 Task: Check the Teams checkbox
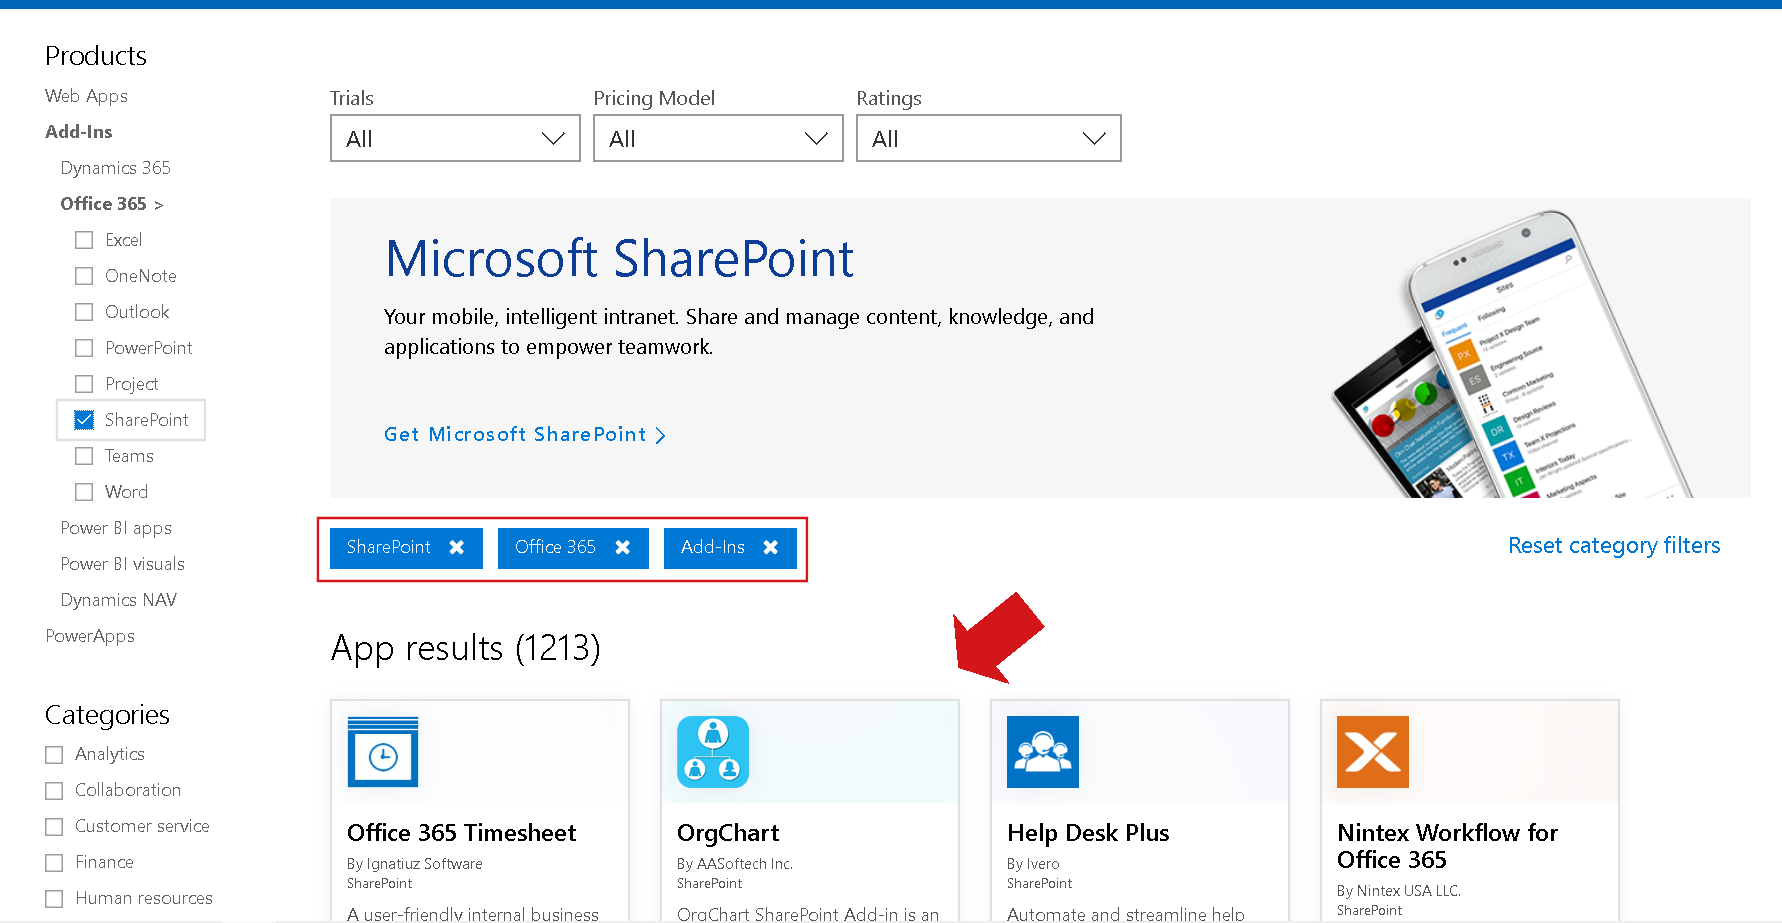pyautogui.click(x=84, y=456)
